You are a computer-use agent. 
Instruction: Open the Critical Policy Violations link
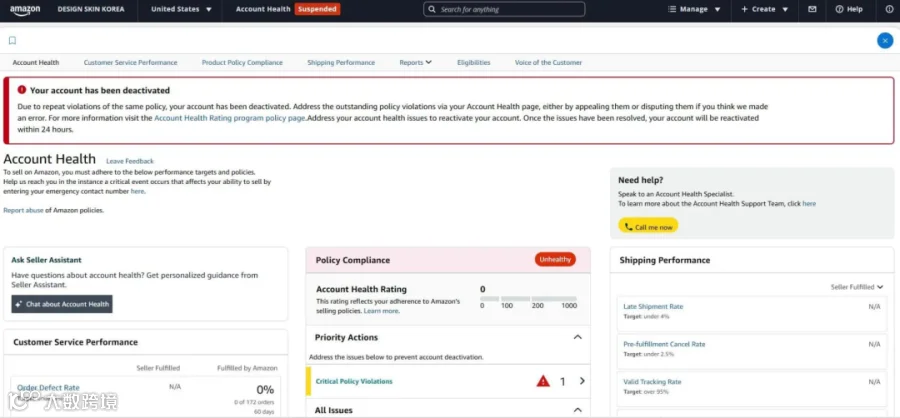[x=354, y=381]
